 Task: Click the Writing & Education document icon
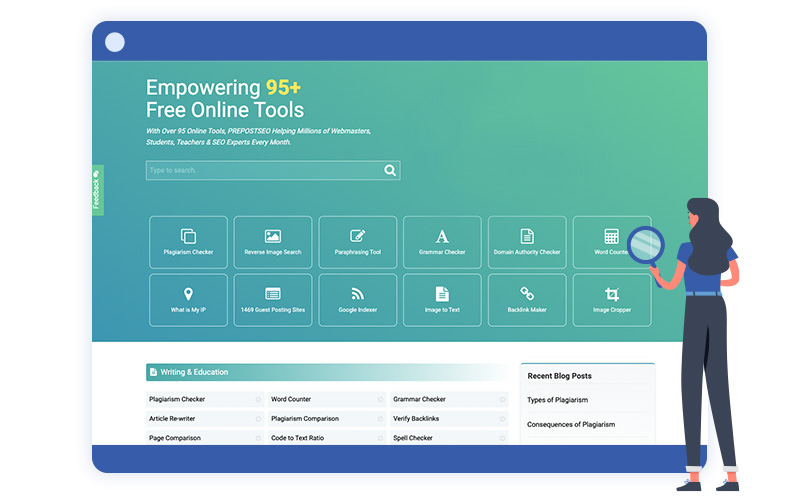coord(153,372)
